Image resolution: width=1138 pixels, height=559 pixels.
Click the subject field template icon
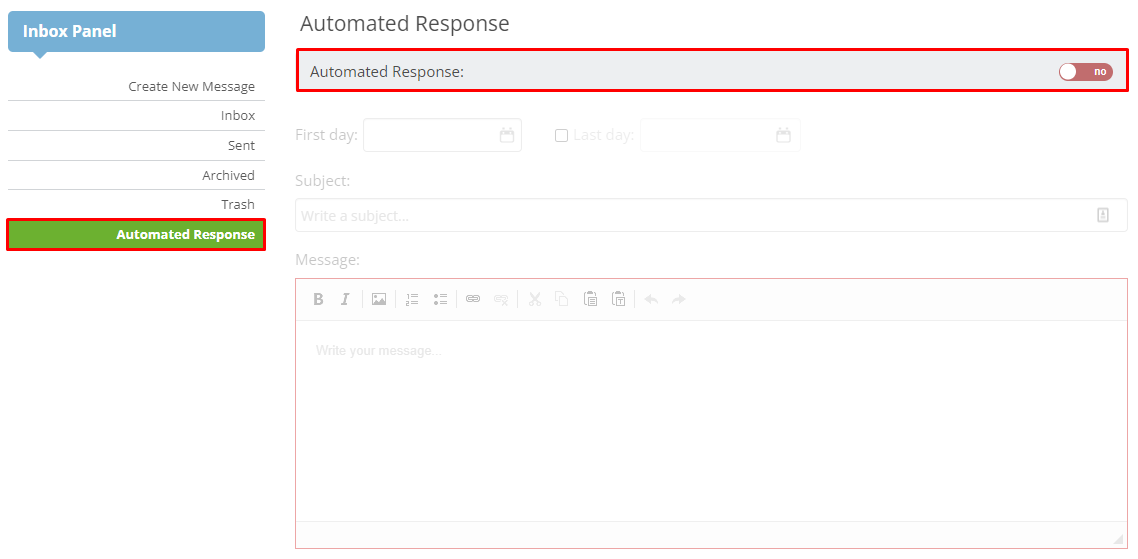(x=1102, y=215)
